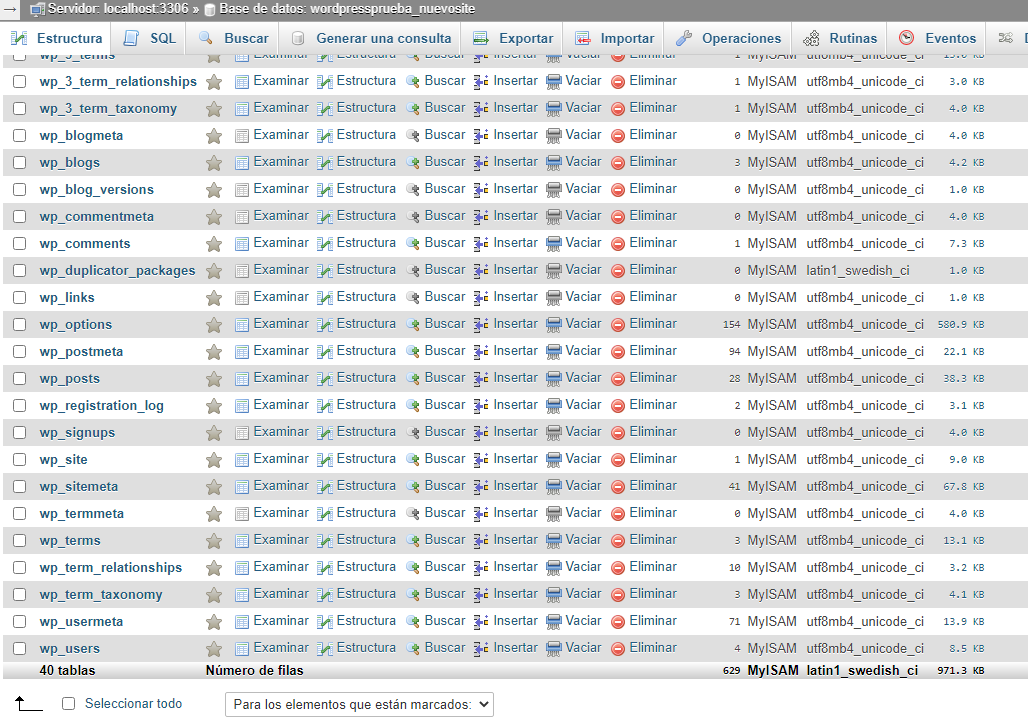Click the favorite star for wp_options

[213, 325]
